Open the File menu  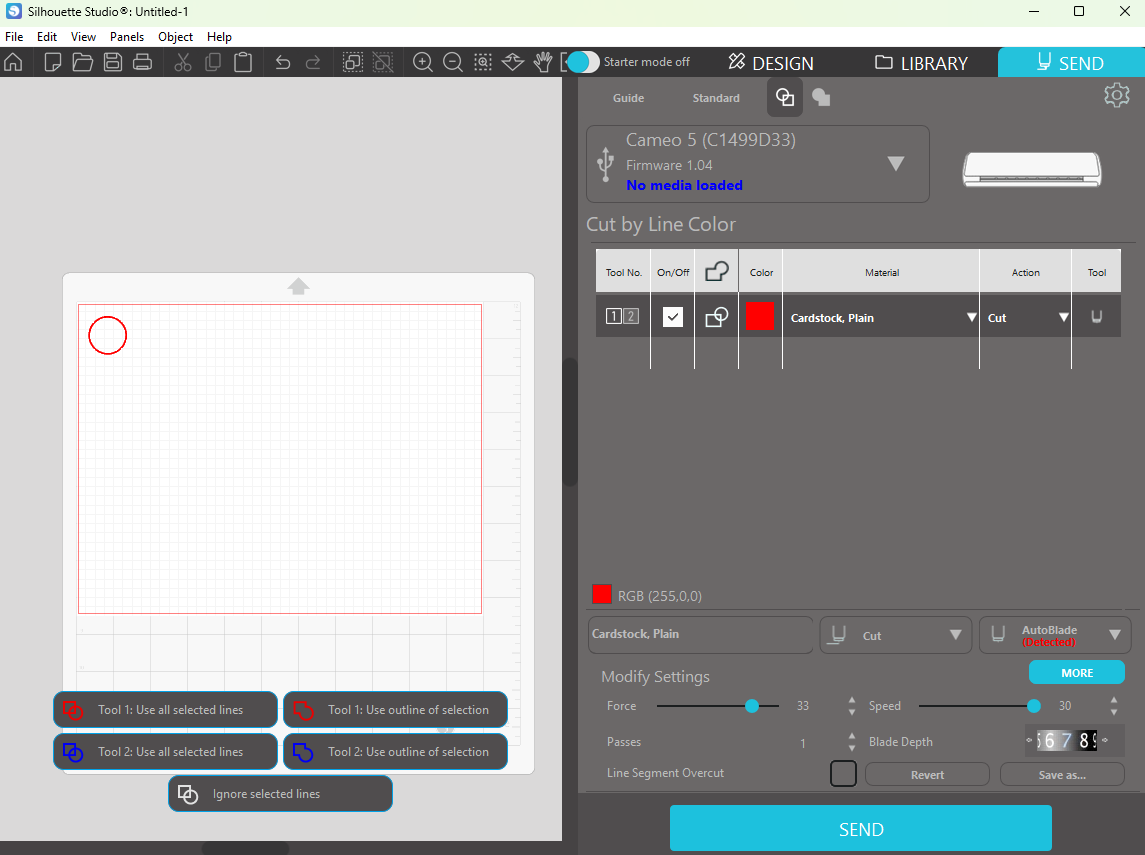click(x=14, y=37)
